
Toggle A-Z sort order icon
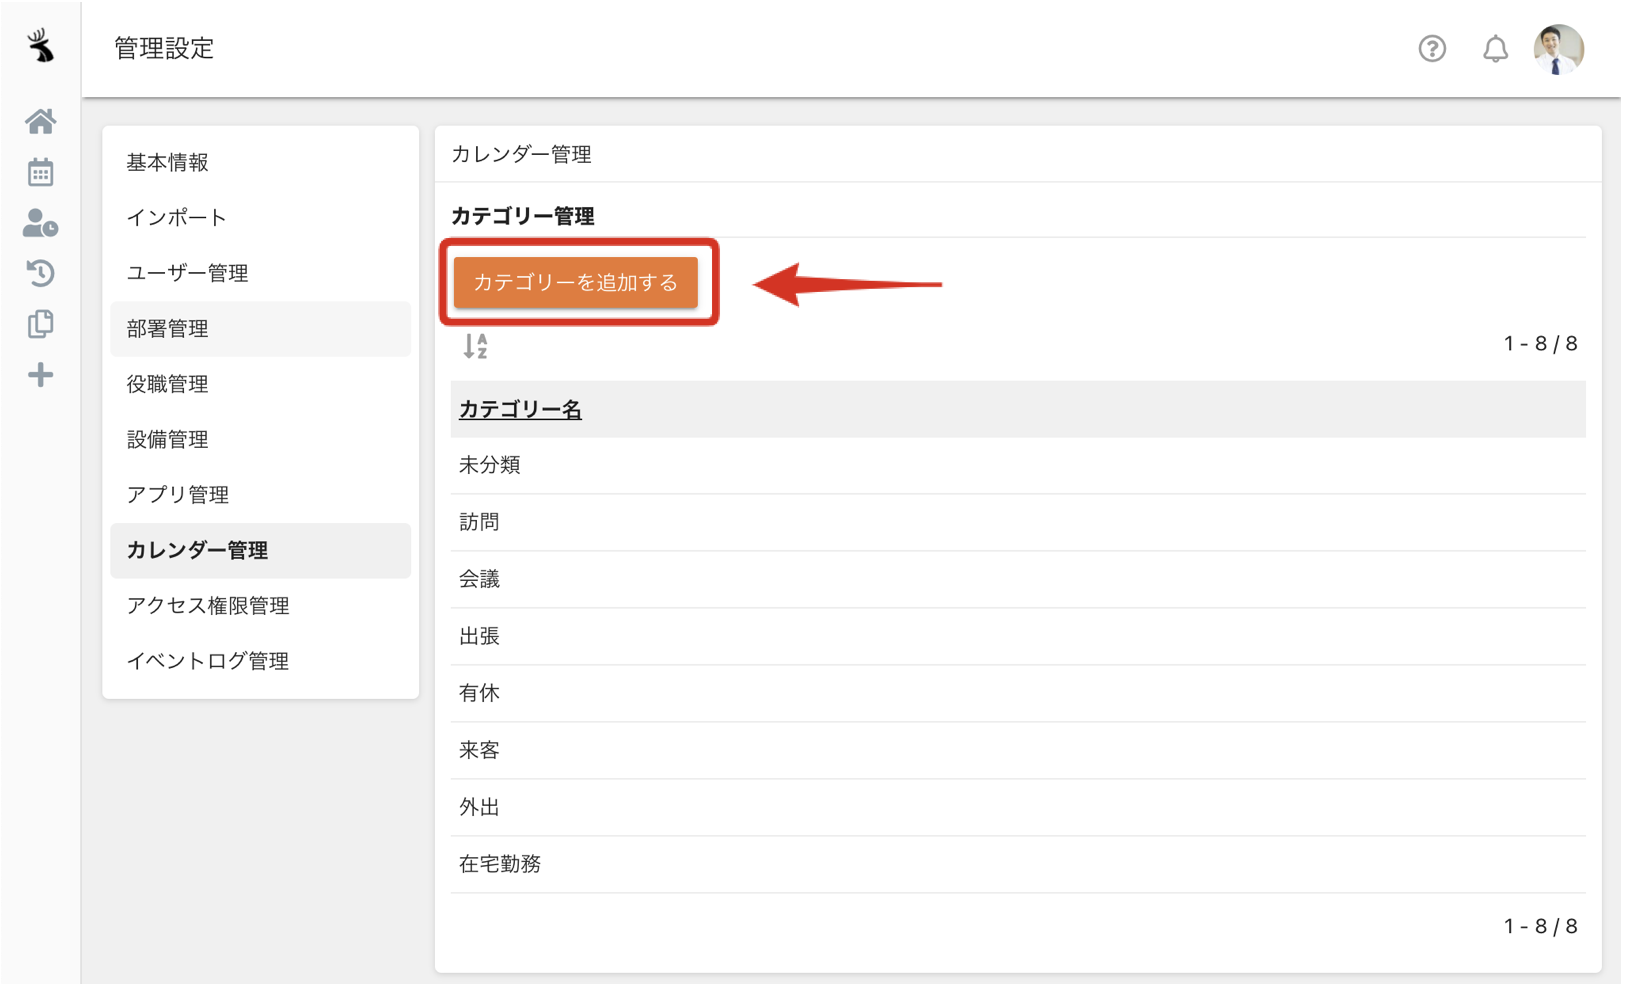[x=476, y=346]
